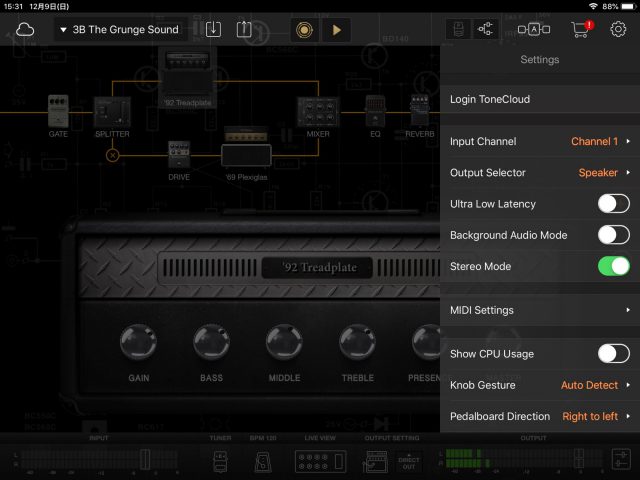The image size is (640, 480).
Task: Click the settings gear icon
Action: [x=618, y=29]
